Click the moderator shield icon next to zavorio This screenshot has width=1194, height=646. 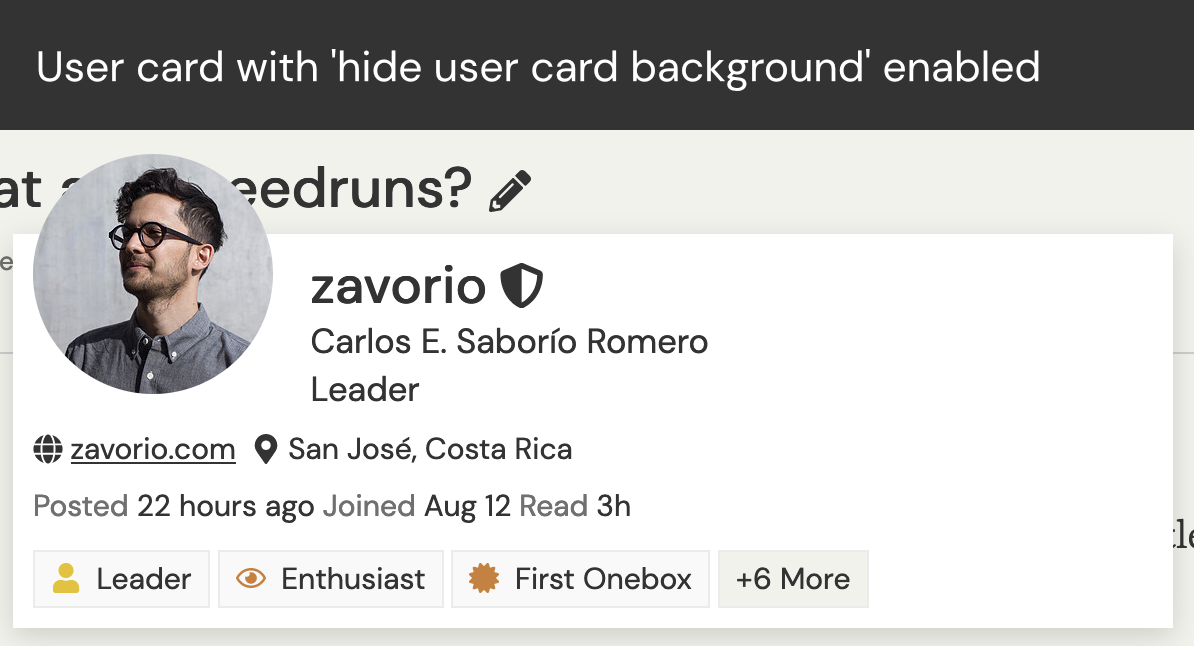tap(521, 286)
